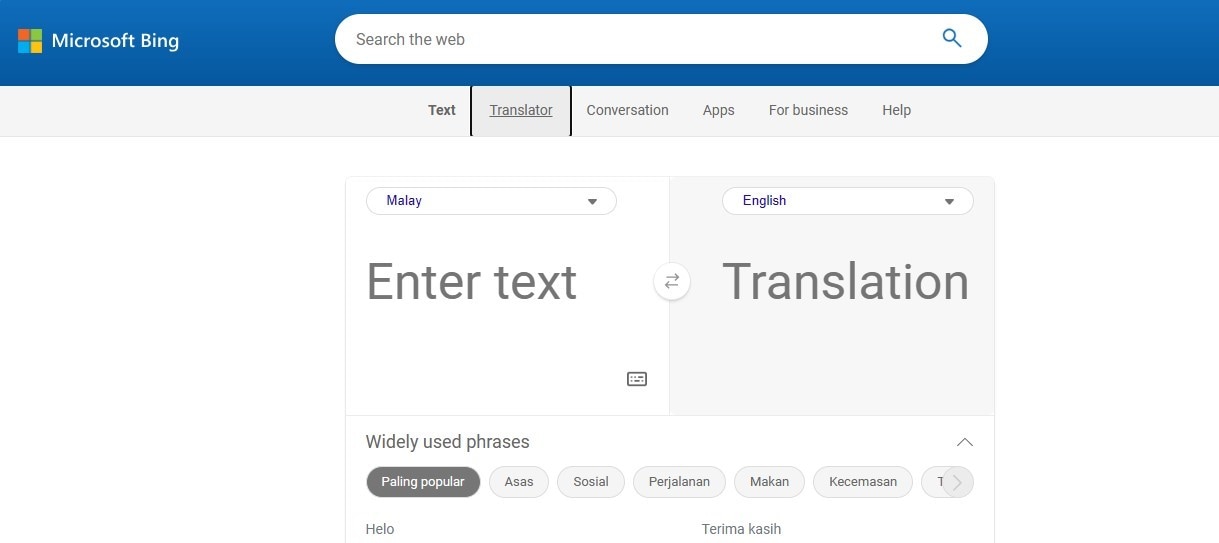Open the For business tab
1219x543 pixels.
pos(808,110)
